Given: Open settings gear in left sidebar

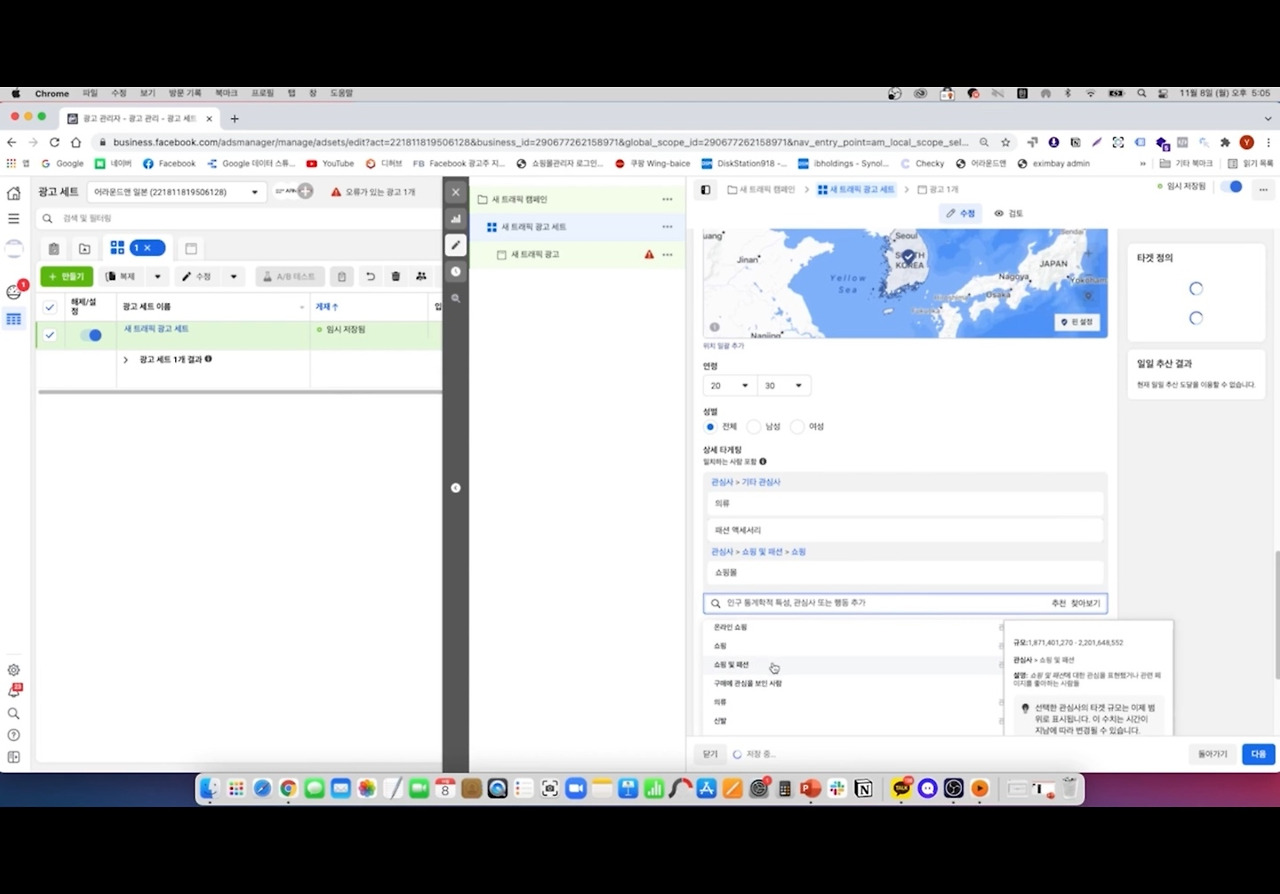Looking at the screenshot, I should pos(13,670).
